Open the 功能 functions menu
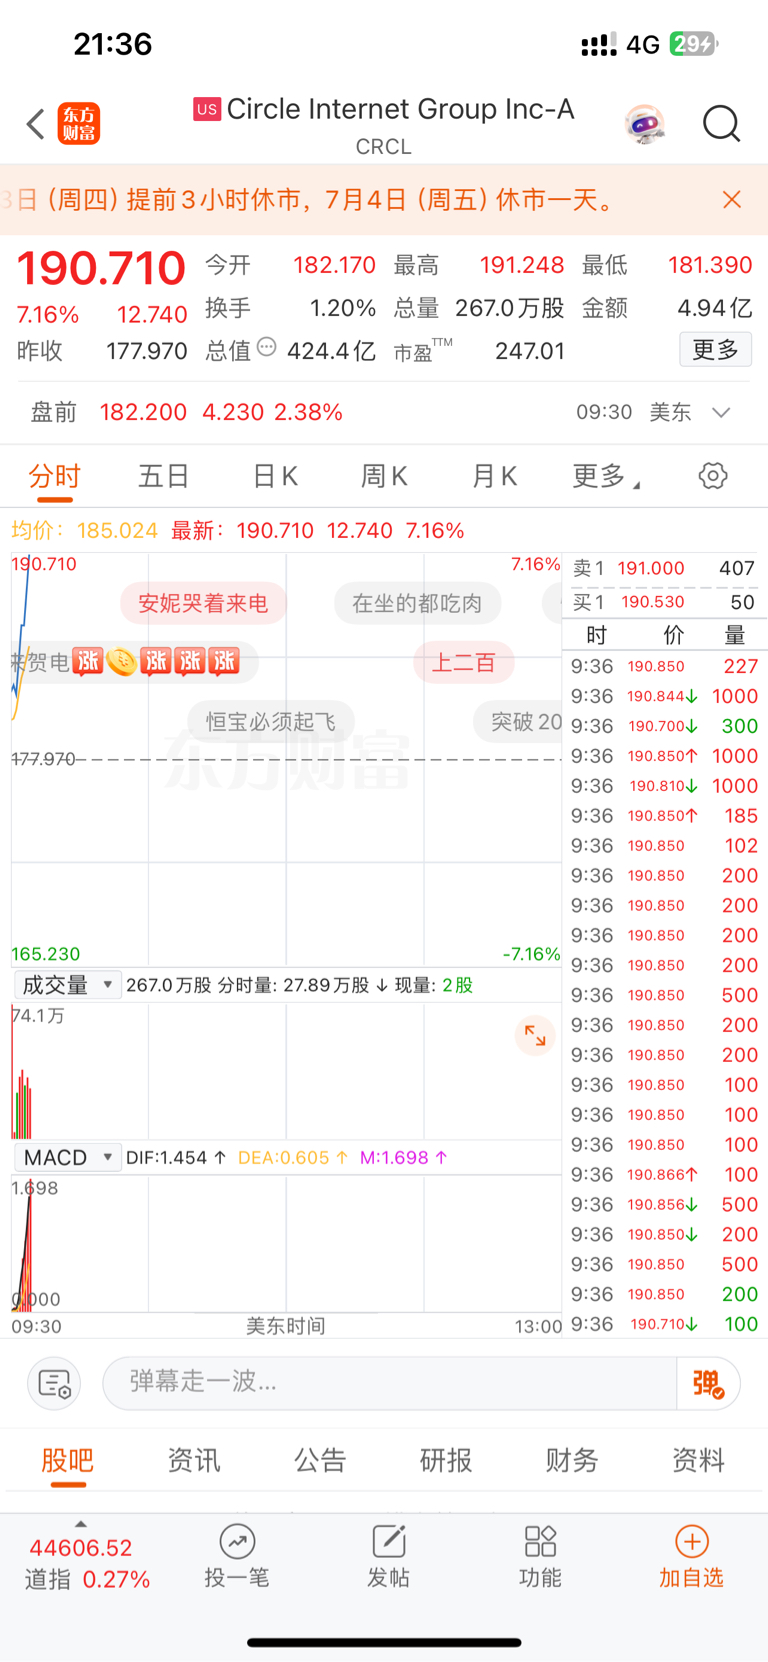768x1662 pixels. click(540, 1557)
